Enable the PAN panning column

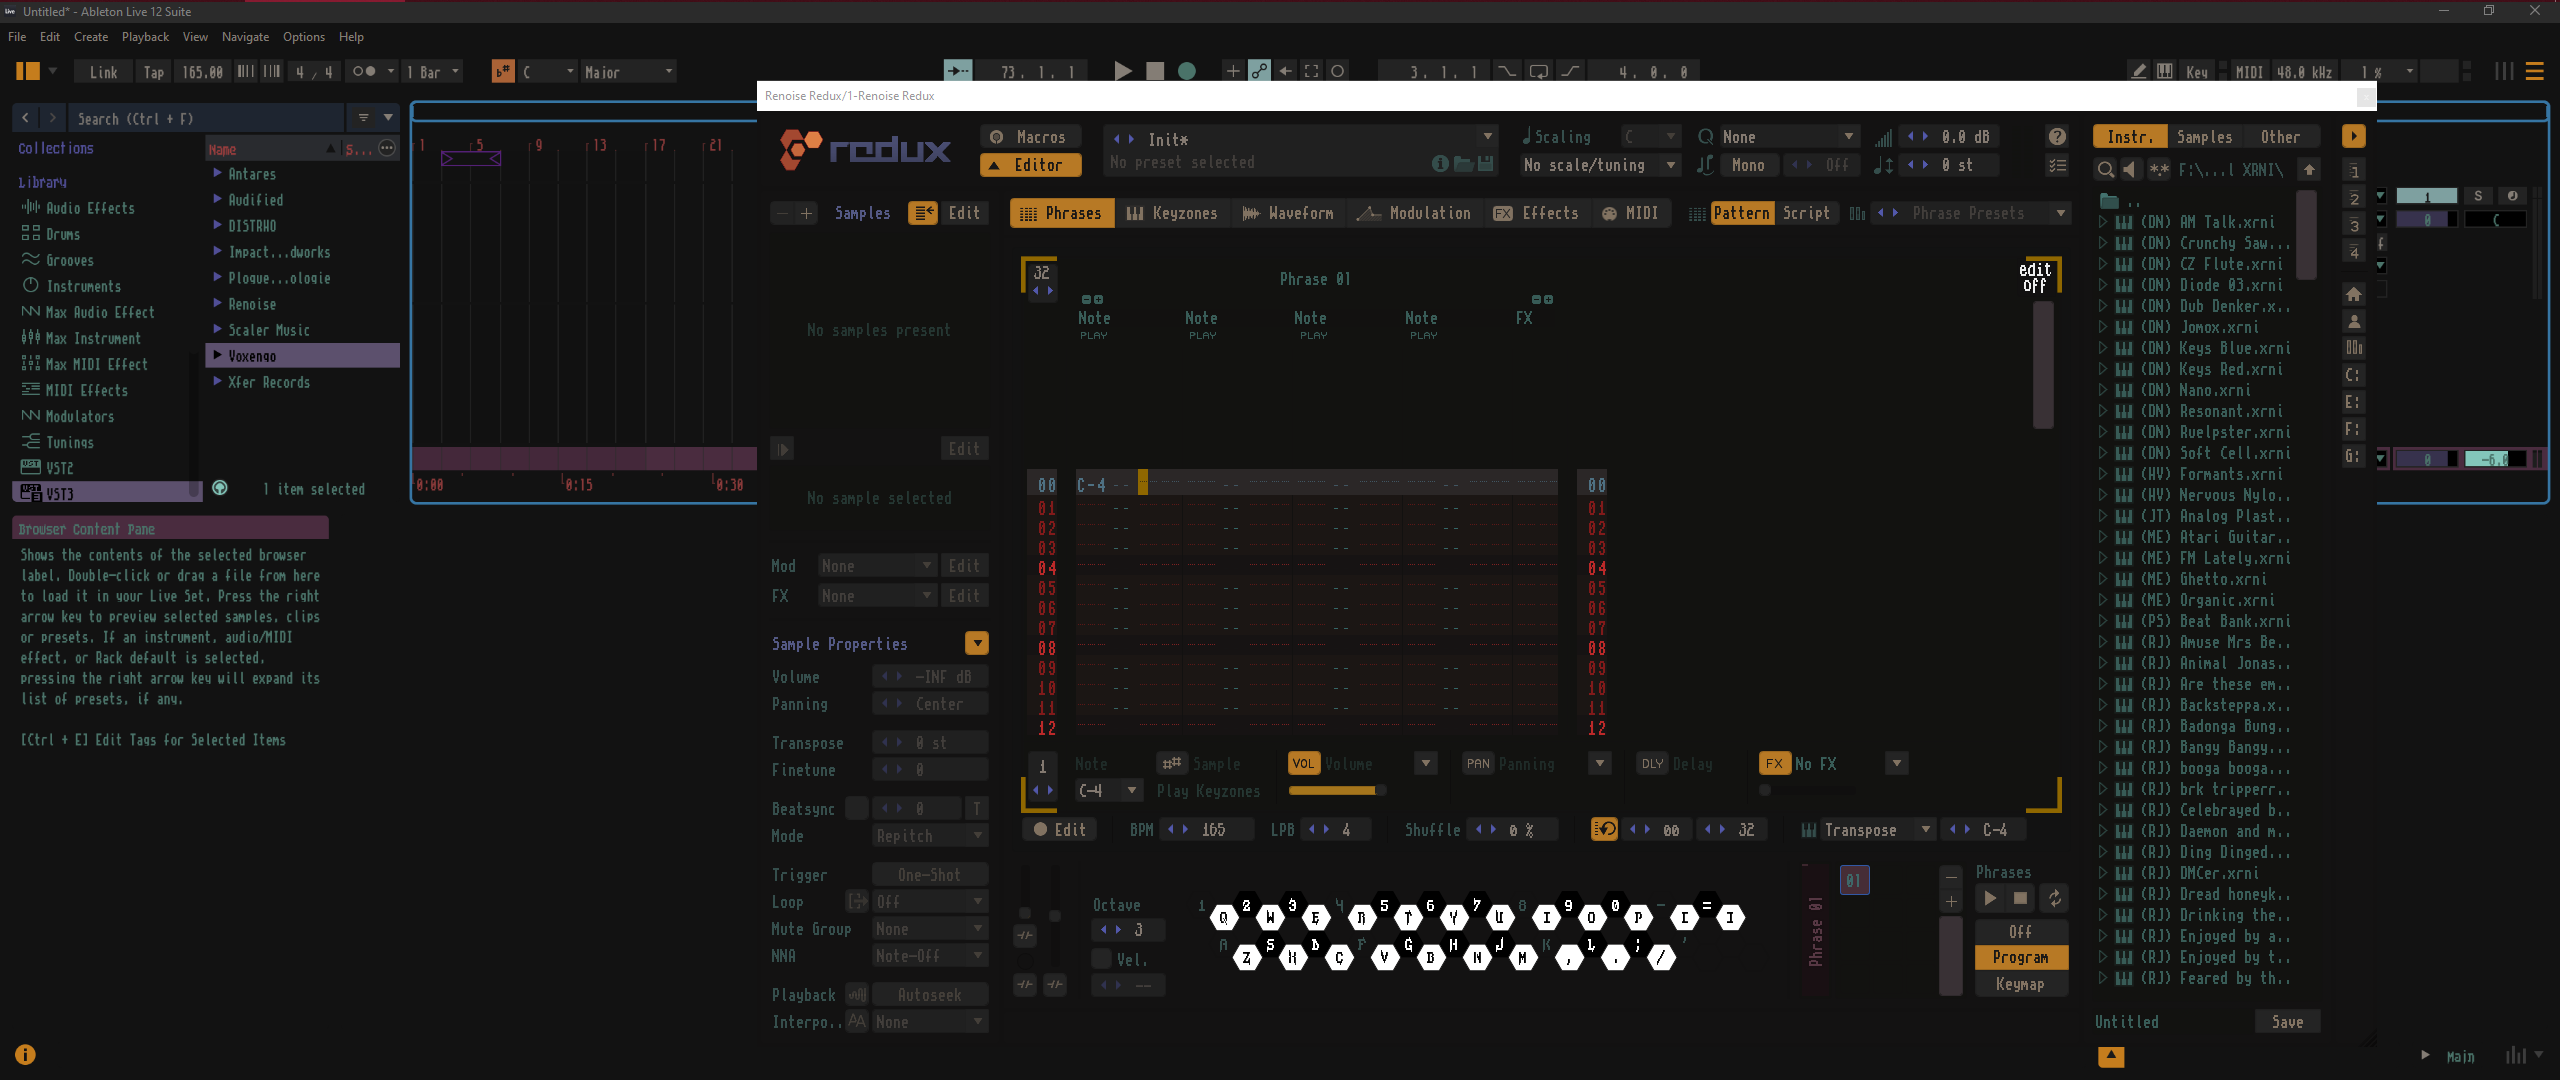click(1478, 764)
